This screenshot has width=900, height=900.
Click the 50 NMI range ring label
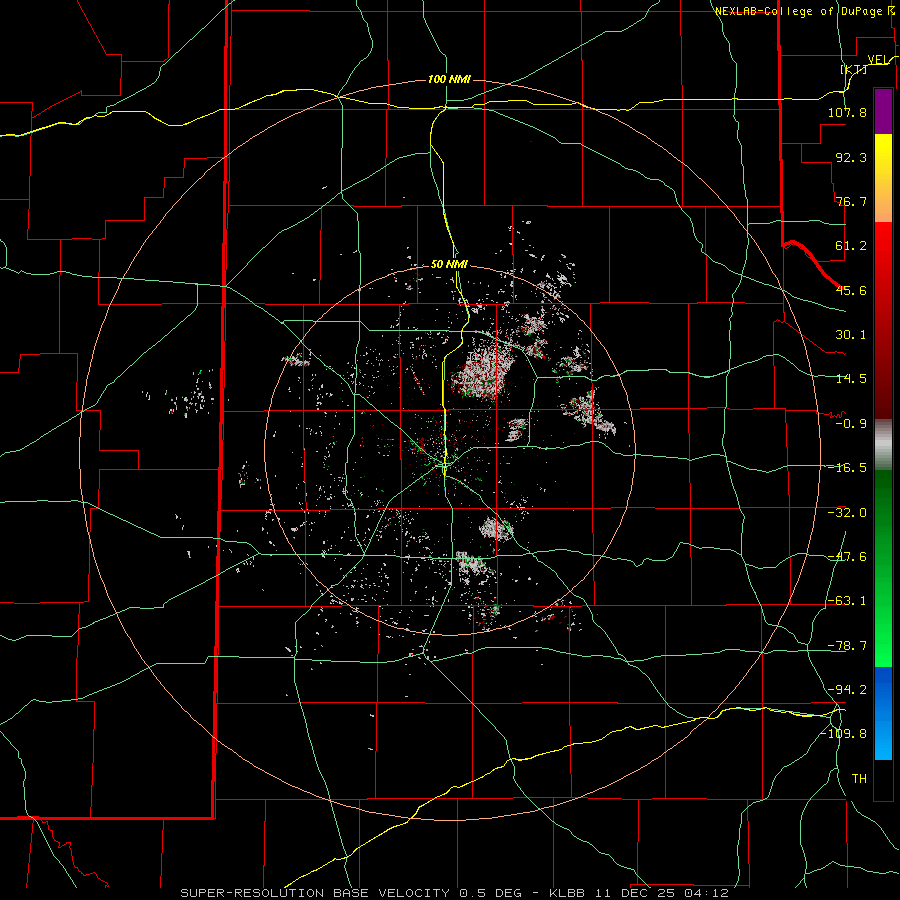tap(449, 265)
